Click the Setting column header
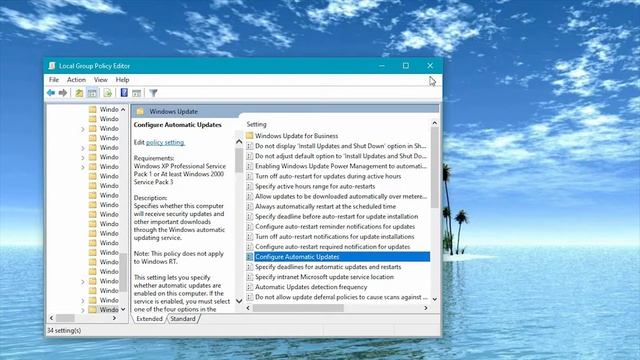 [x=256, y=124]
